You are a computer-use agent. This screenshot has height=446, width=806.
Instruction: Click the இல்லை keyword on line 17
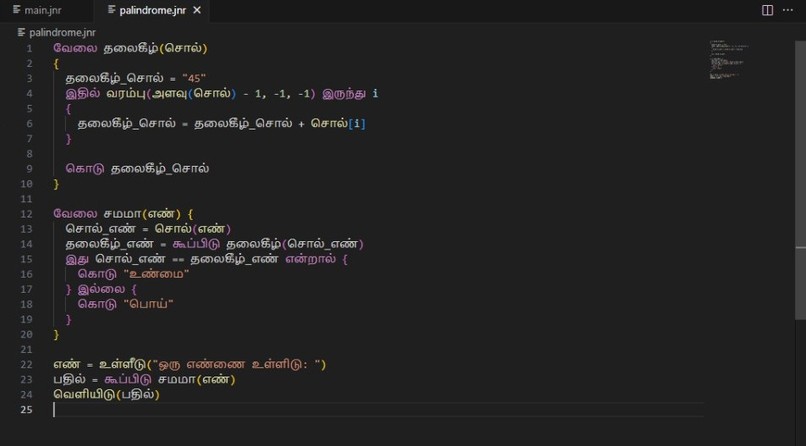(x=101, y=289)
